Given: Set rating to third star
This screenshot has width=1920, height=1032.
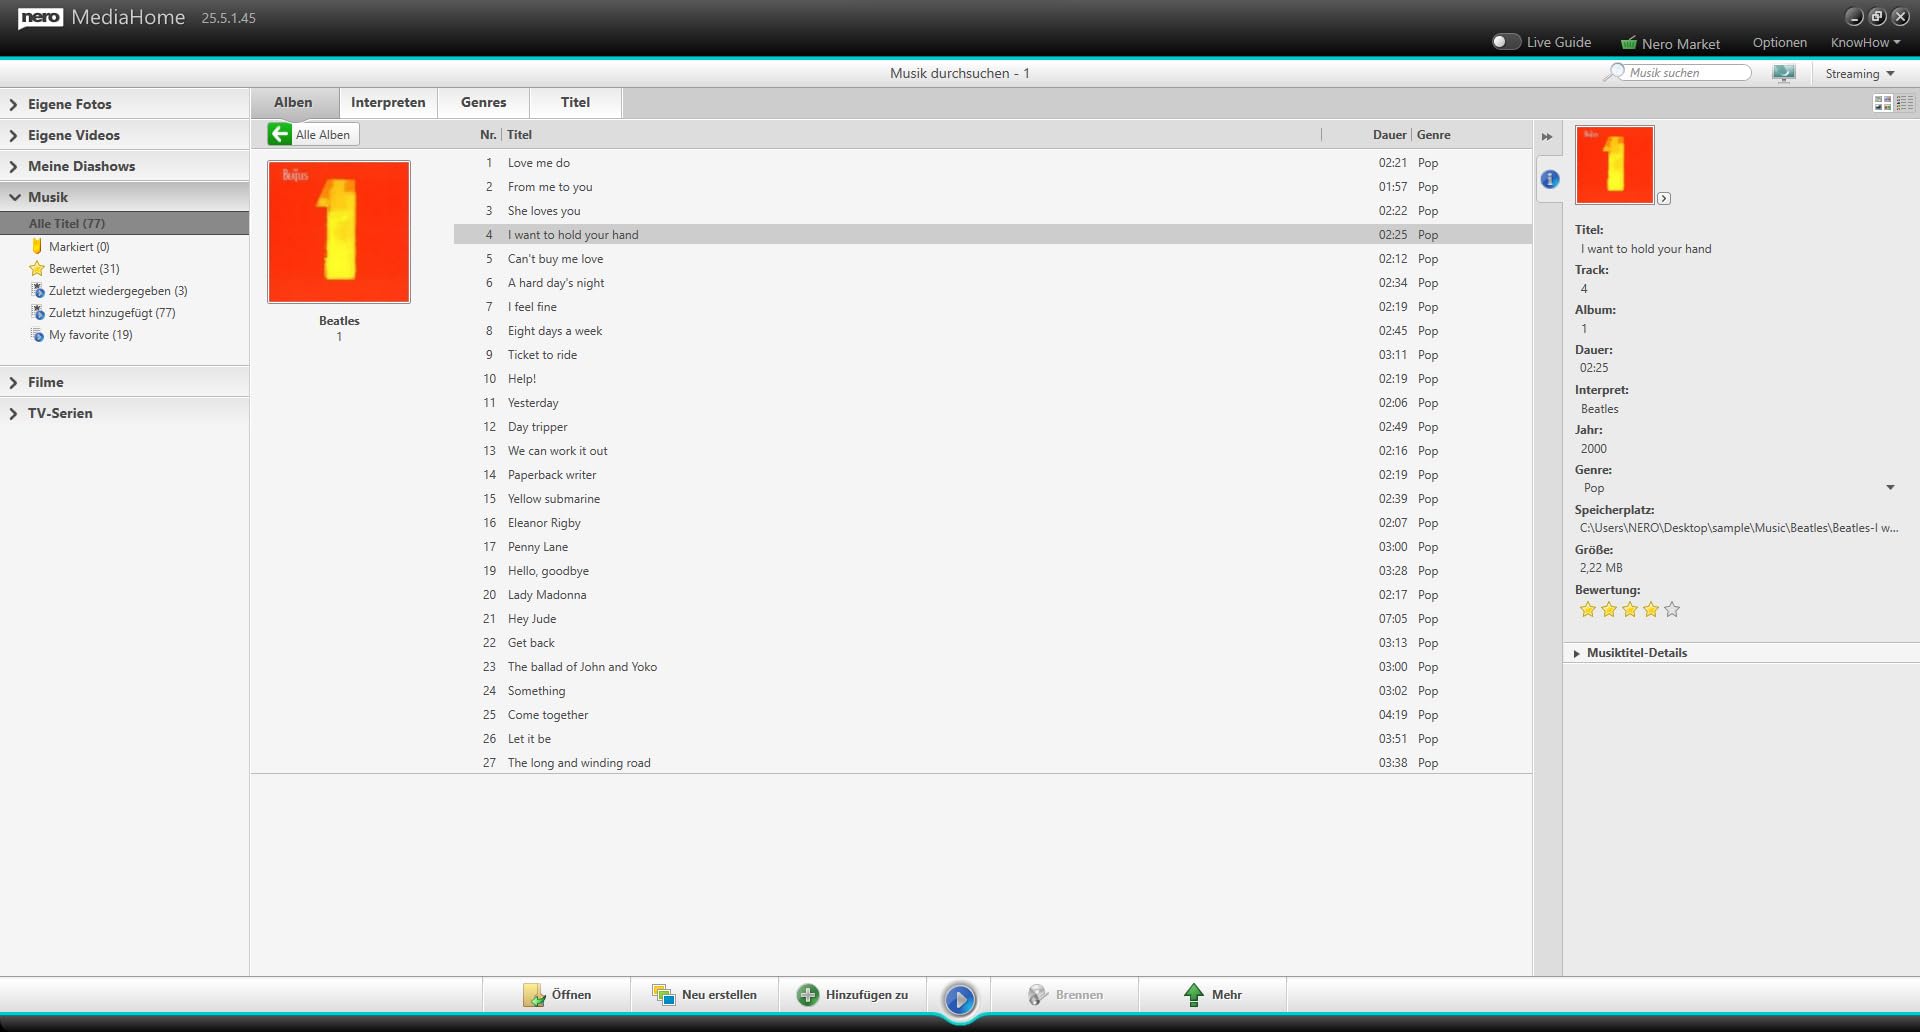Looking at the screenshot, I should [1630, 610].
